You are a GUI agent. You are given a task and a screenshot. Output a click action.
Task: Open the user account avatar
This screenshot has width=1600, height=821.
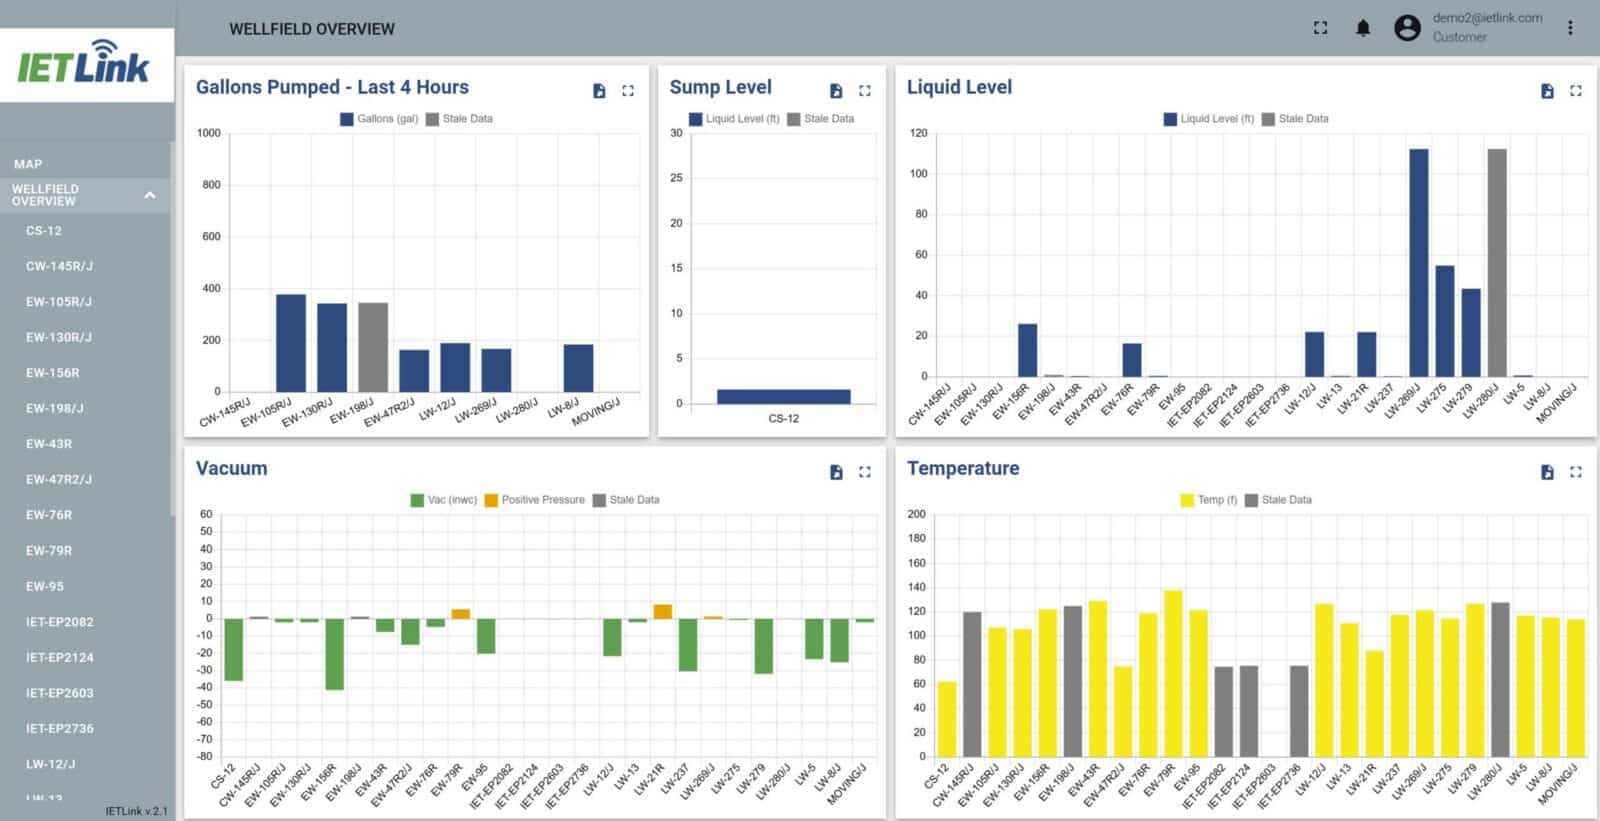tap(1407, 28)
